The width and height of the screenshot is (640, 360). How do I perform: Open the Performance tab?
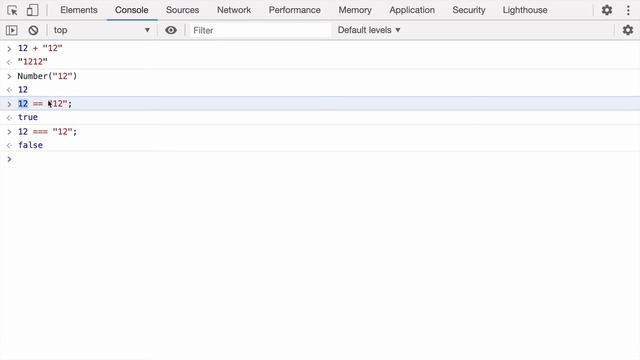tap(294, 10)
